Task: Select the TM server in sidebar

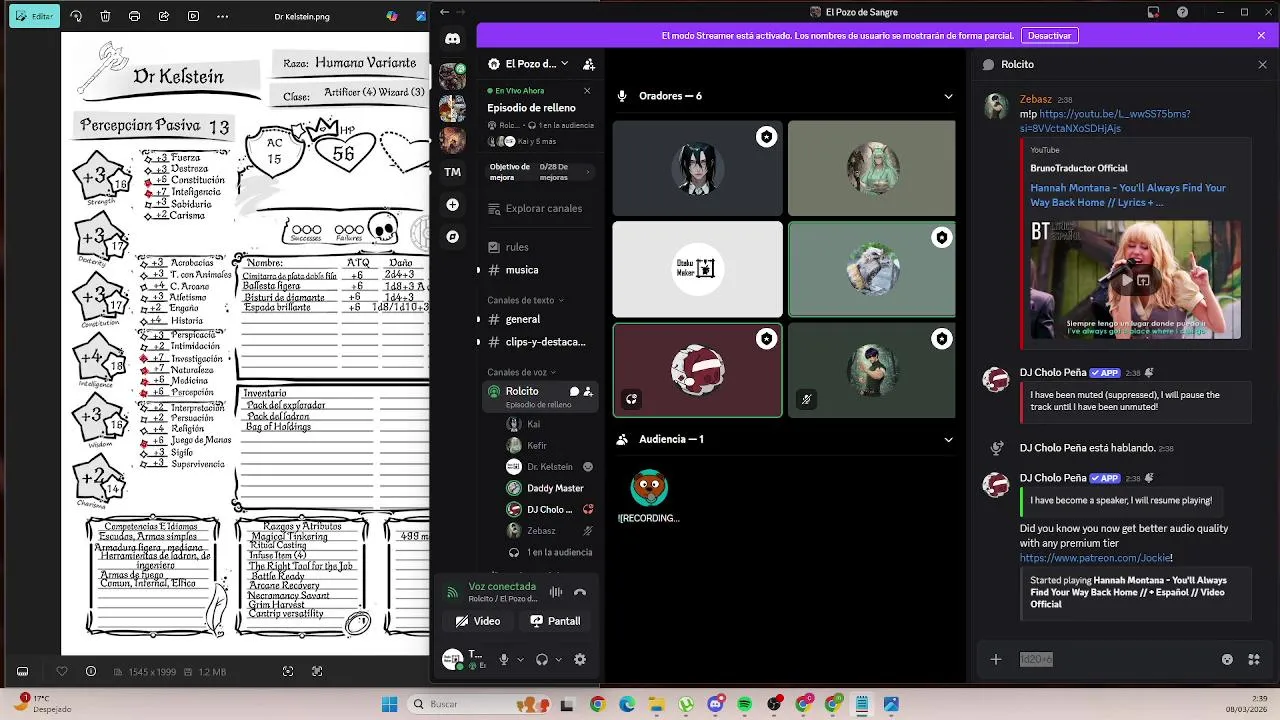Action: click(x=452, y=172)
